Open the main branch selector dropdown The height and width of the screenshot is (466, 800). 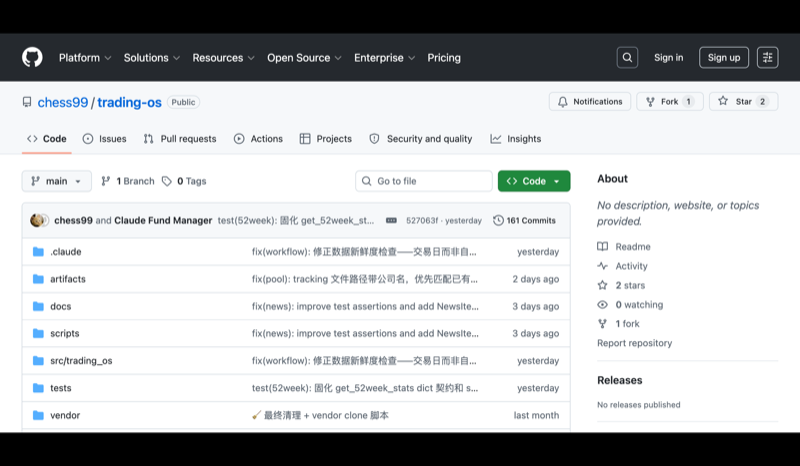[x=57, y=181]
